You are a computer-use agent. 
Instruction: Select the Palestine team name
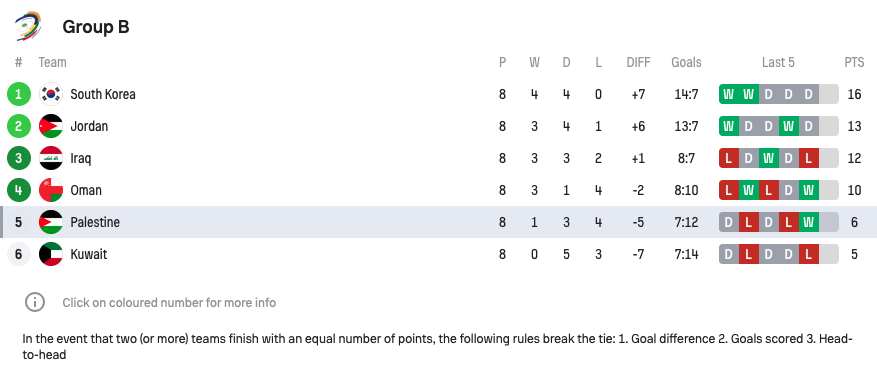click(95, 222)
